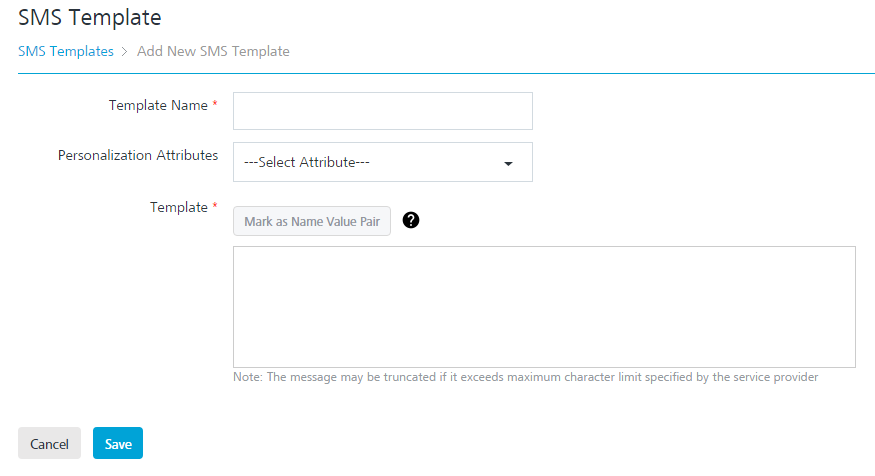The width and height of the screenshot is (875, 476).
Task: Click the SMS Template page heading
Action: click(90, 17)
